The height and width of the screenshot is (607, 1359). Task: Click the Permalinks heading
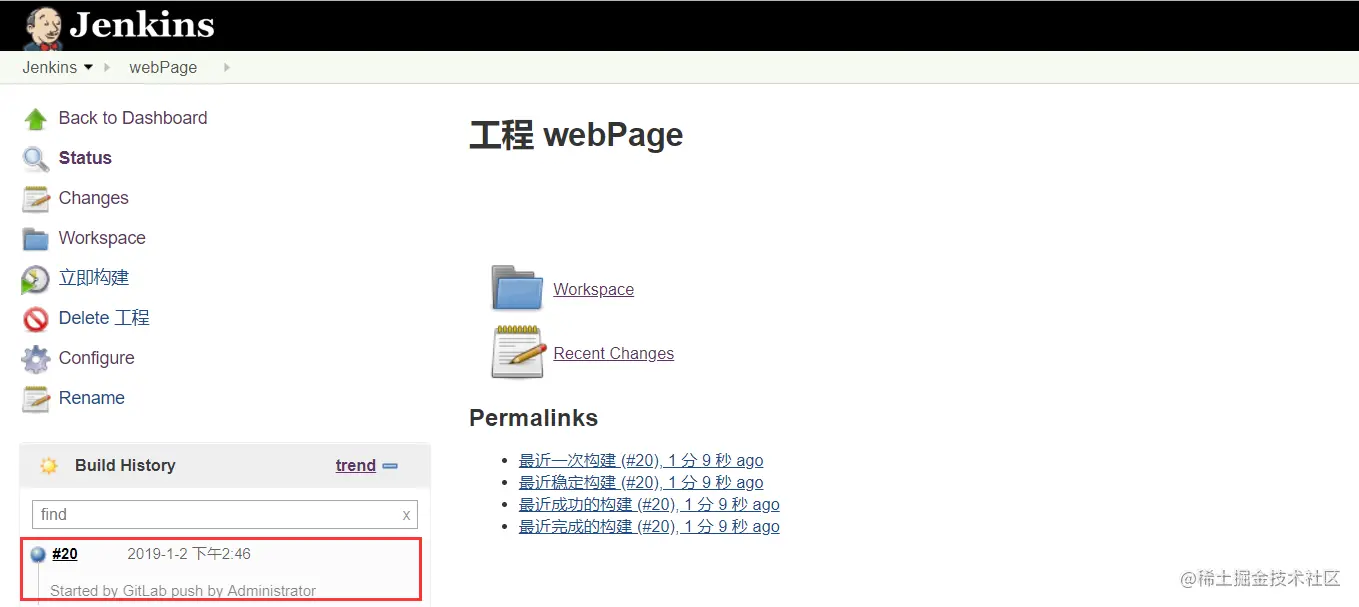click(533, 418)
